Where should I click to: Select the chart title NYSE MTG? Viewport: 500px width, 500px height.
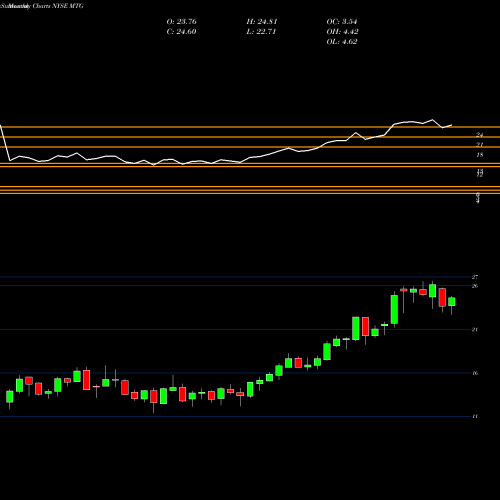click(68, 6)
